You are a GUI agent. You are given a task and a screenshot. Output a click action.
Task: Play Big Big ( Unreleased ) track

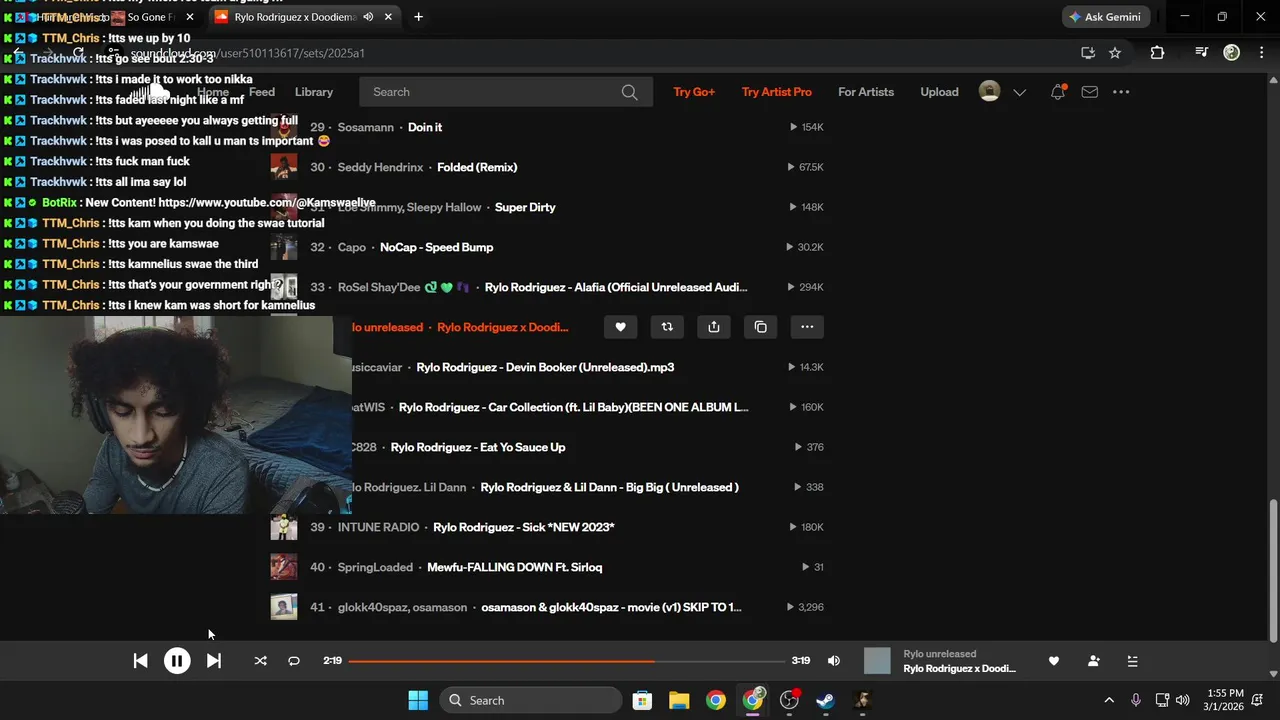coord(610,487)
